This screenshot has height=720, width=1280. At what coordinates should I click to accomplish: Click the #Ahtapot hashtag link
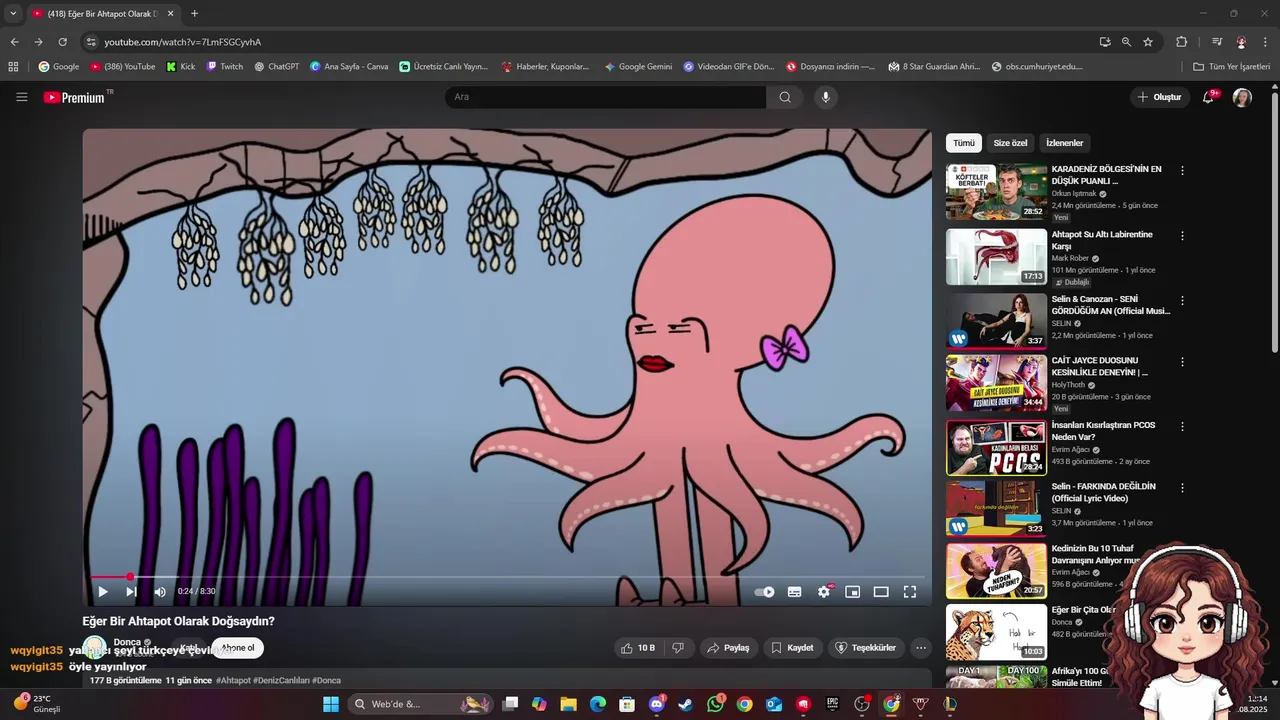(x=233, y=680)
